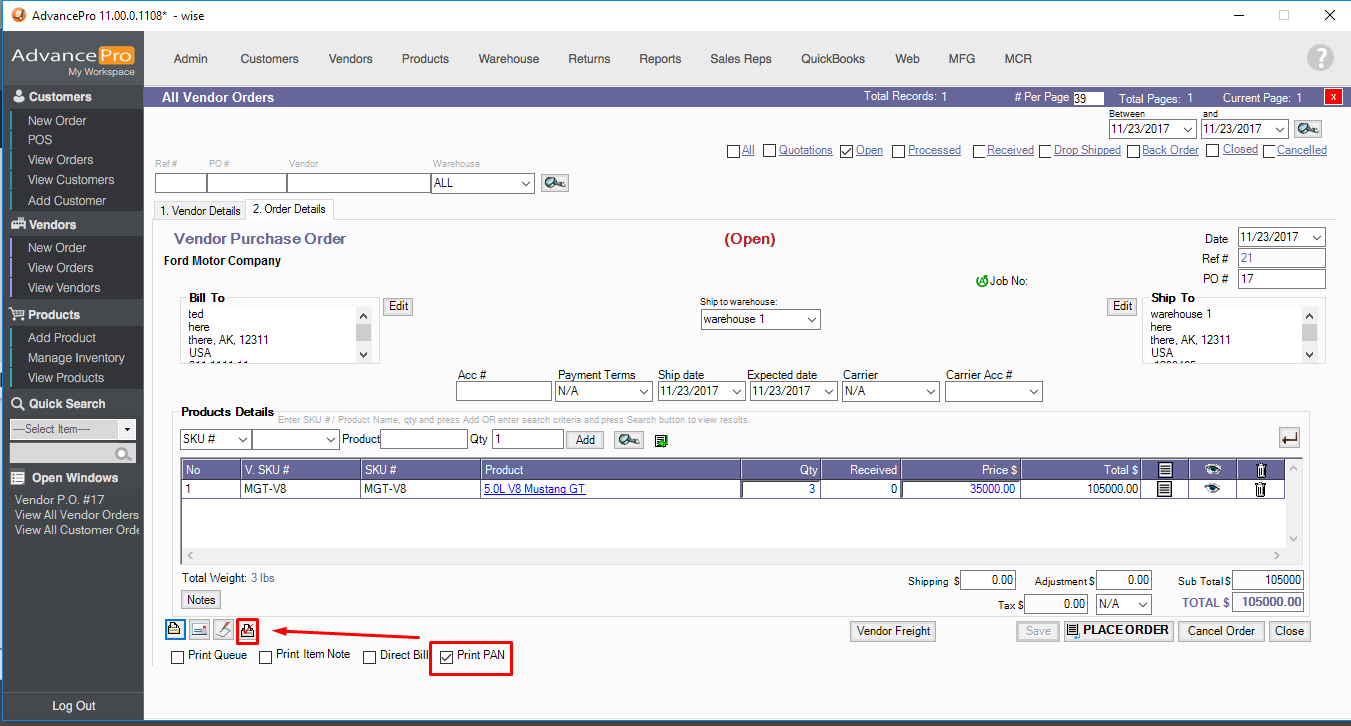Screen dimensions: 1351x726
Task: Click the red-highlighted print PAN icon
Action: (x=248, y=630)
